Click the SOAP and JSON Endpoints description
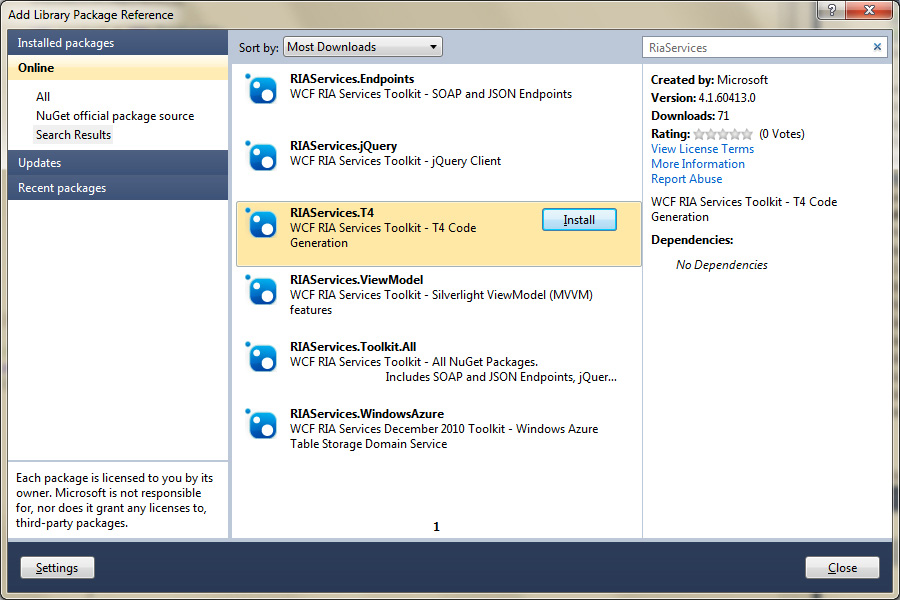Viewport: 900px width, 600px height. tap(430, 94)
